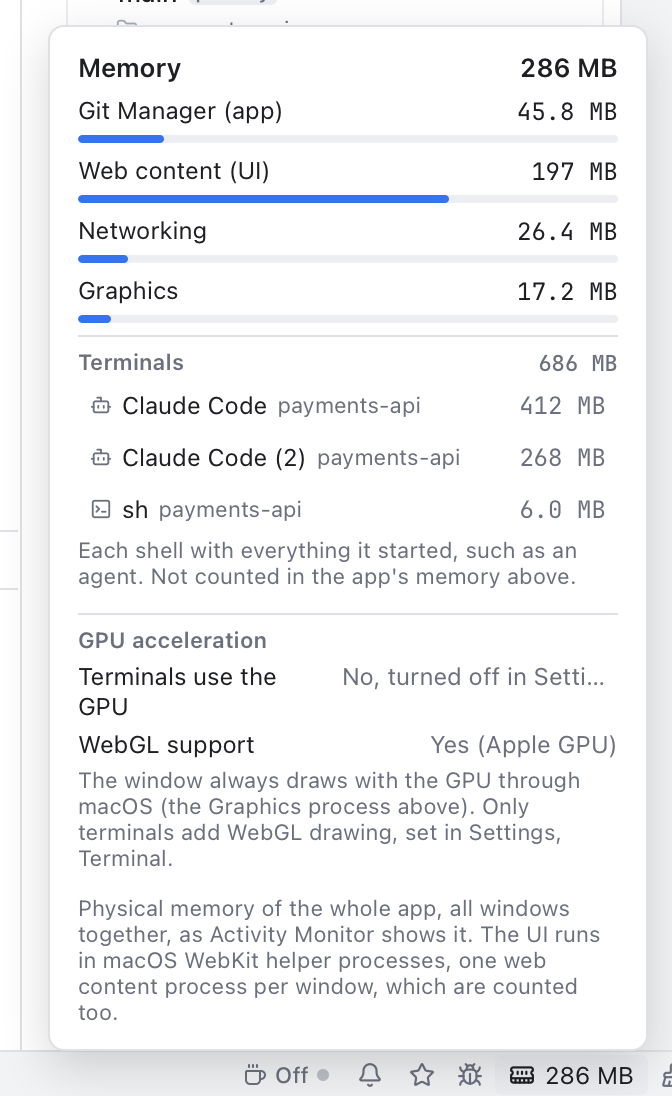Click the terminal prompt icon beside sh
This screenshot has height=1096, width=672.
[x=101, y=509]
